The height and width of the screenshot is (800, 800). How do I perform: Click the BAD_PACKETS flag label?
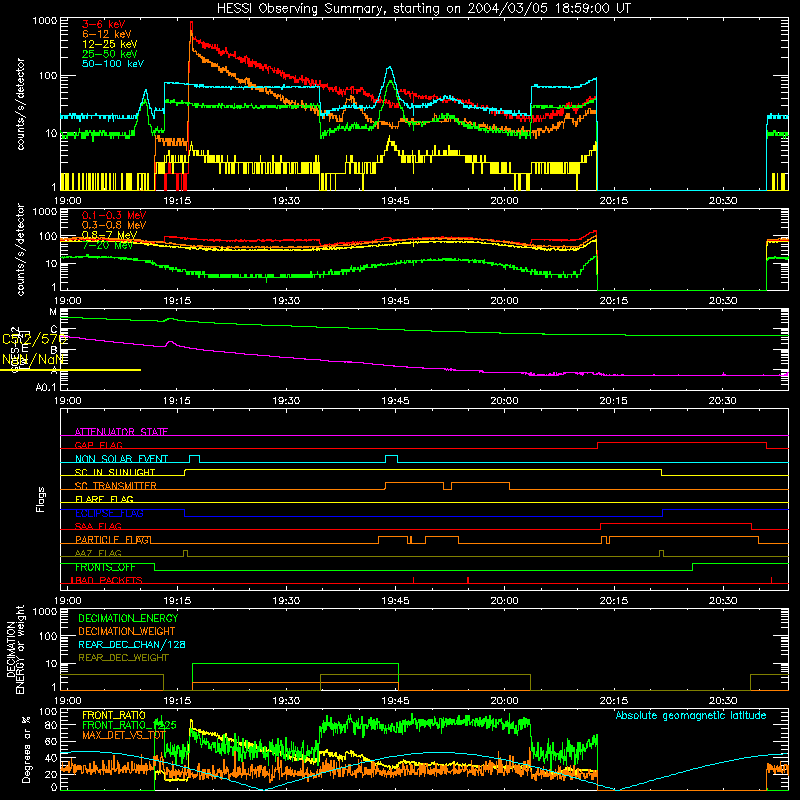tap(107, 580)
